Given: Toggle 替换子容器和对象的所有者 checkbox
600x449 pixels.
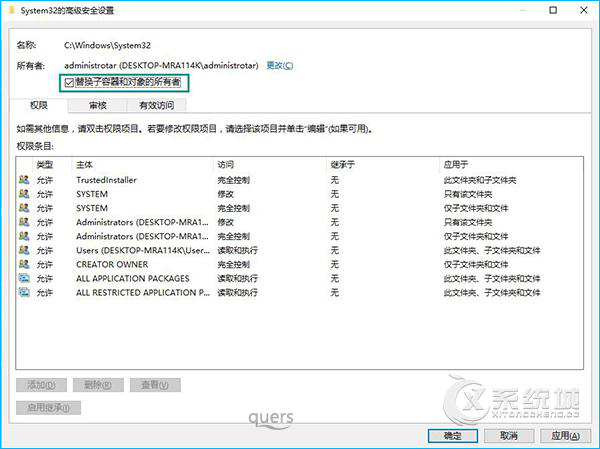Looking at the screenshot, I should [x=69, y=82].
